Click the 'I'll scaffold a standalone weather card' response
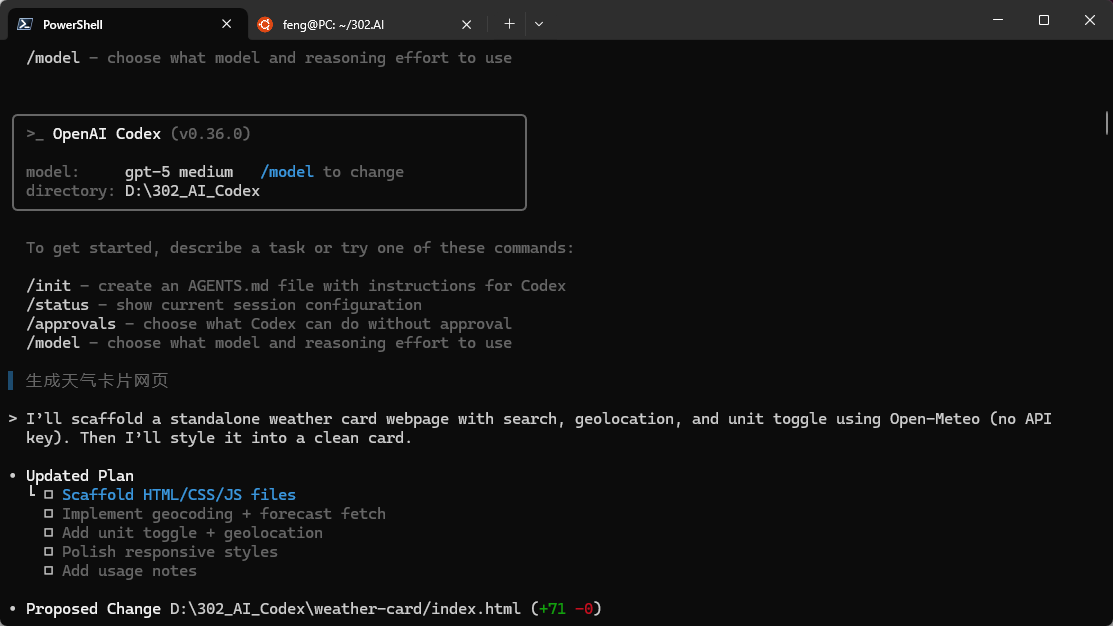1113x626 pixels. [539, 428]
